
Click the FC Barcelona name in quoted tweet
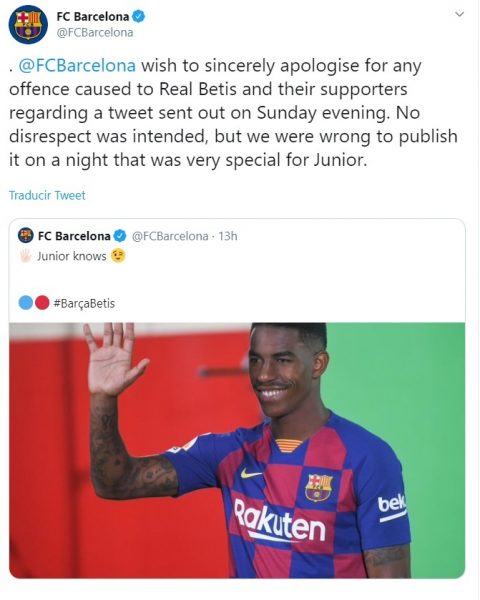pyautogui.click(x=74, y=236)
